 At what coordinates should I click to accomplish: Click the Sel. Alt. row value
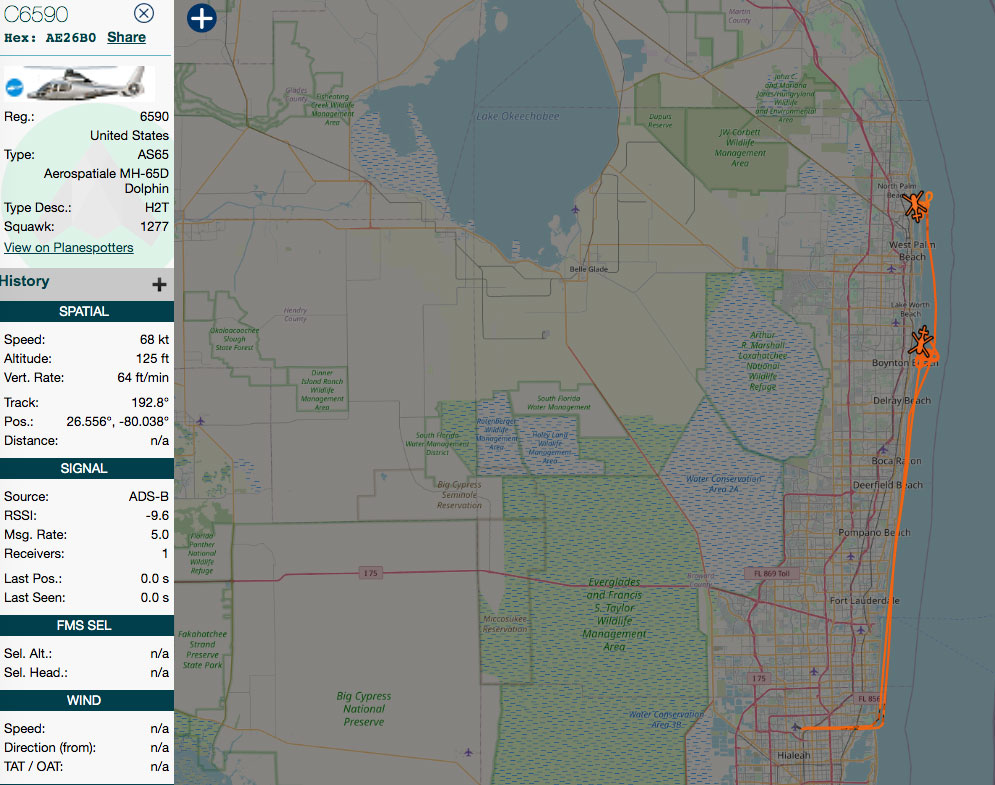pos(159,654)
